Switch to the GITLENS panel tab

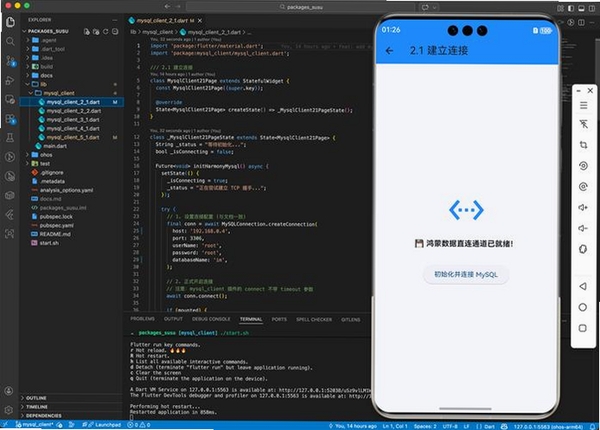(351, 319)
